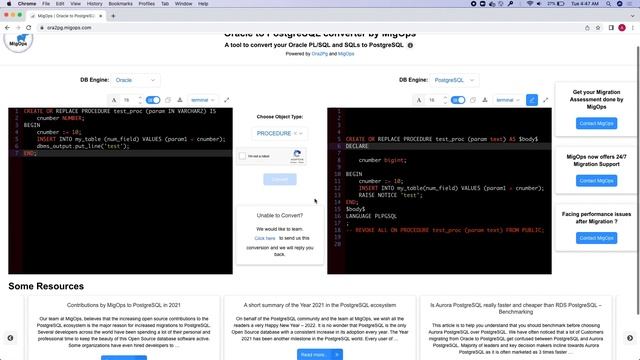The image size is (640, 360).
Task: Open the Oracle editor terminal theme dropdown
Action: point(202,100)
